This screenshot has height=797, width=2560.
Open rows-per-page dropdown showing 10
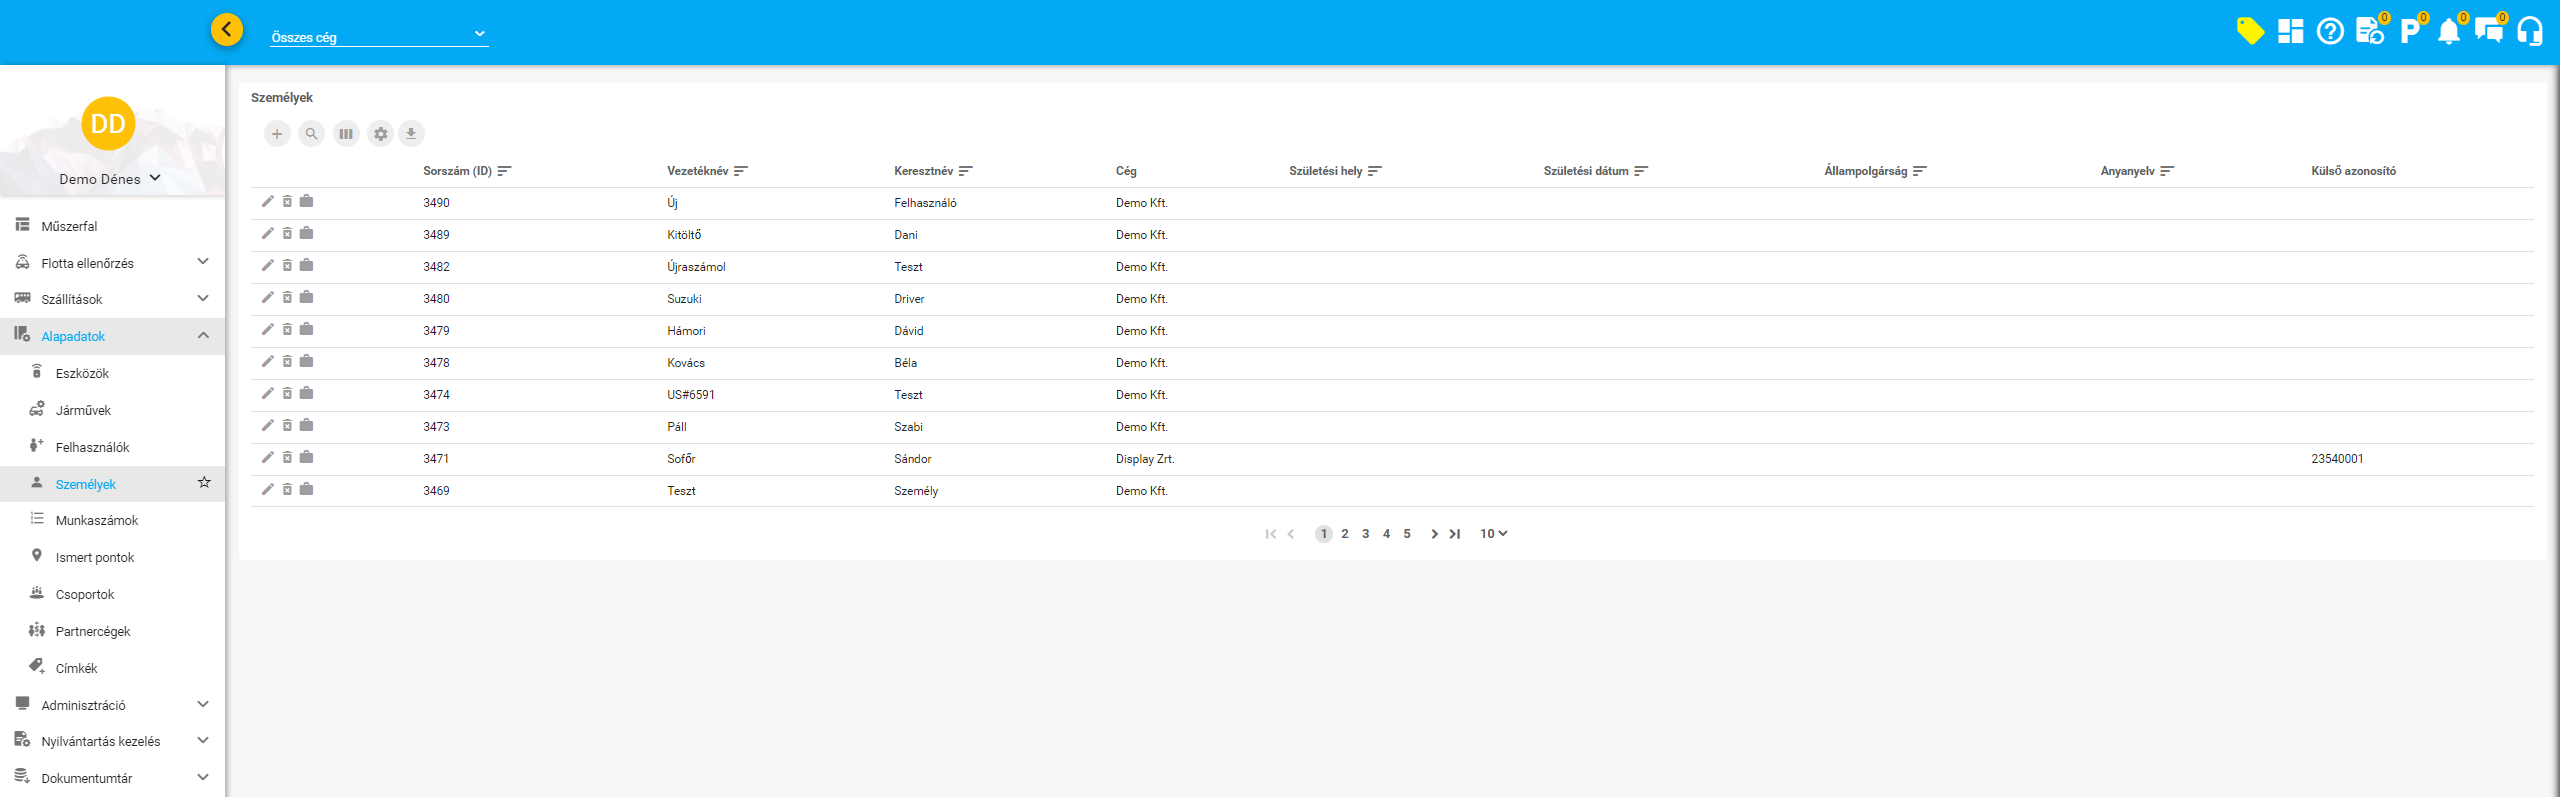1493,534
